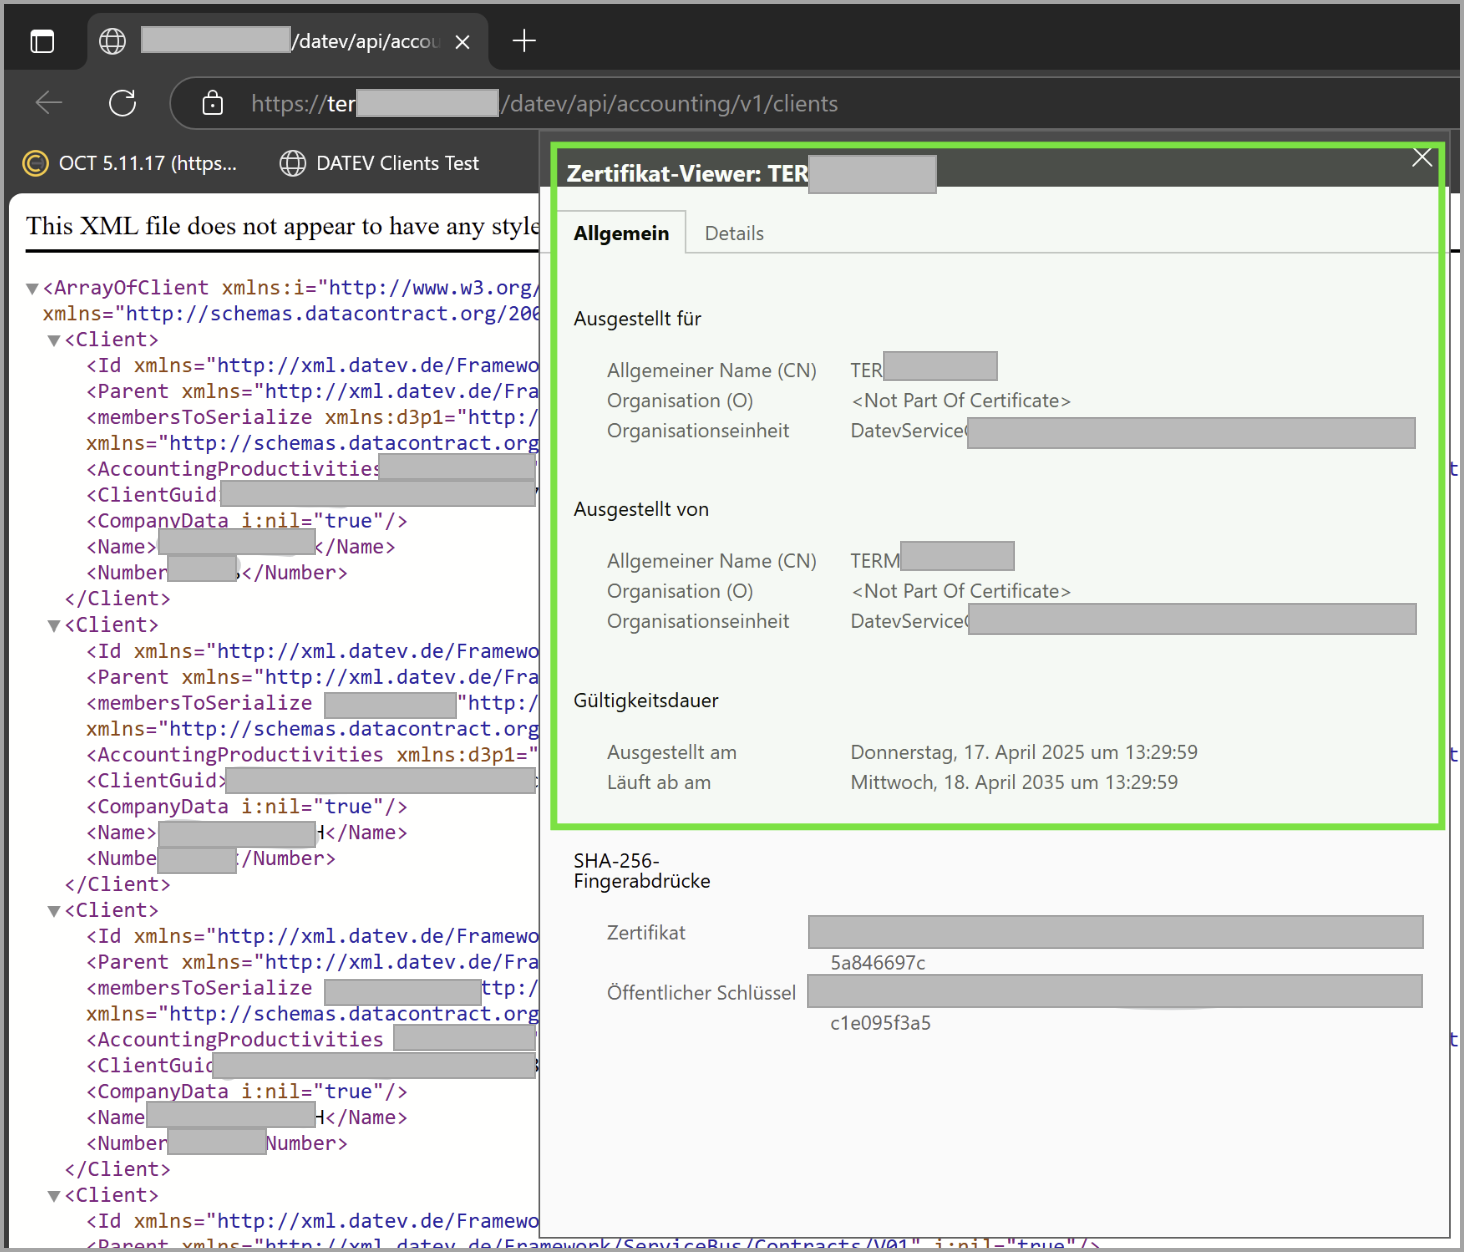
Task: Click the globe icon of DATEV Clients Test bookmark
Action: pos(292,163)
